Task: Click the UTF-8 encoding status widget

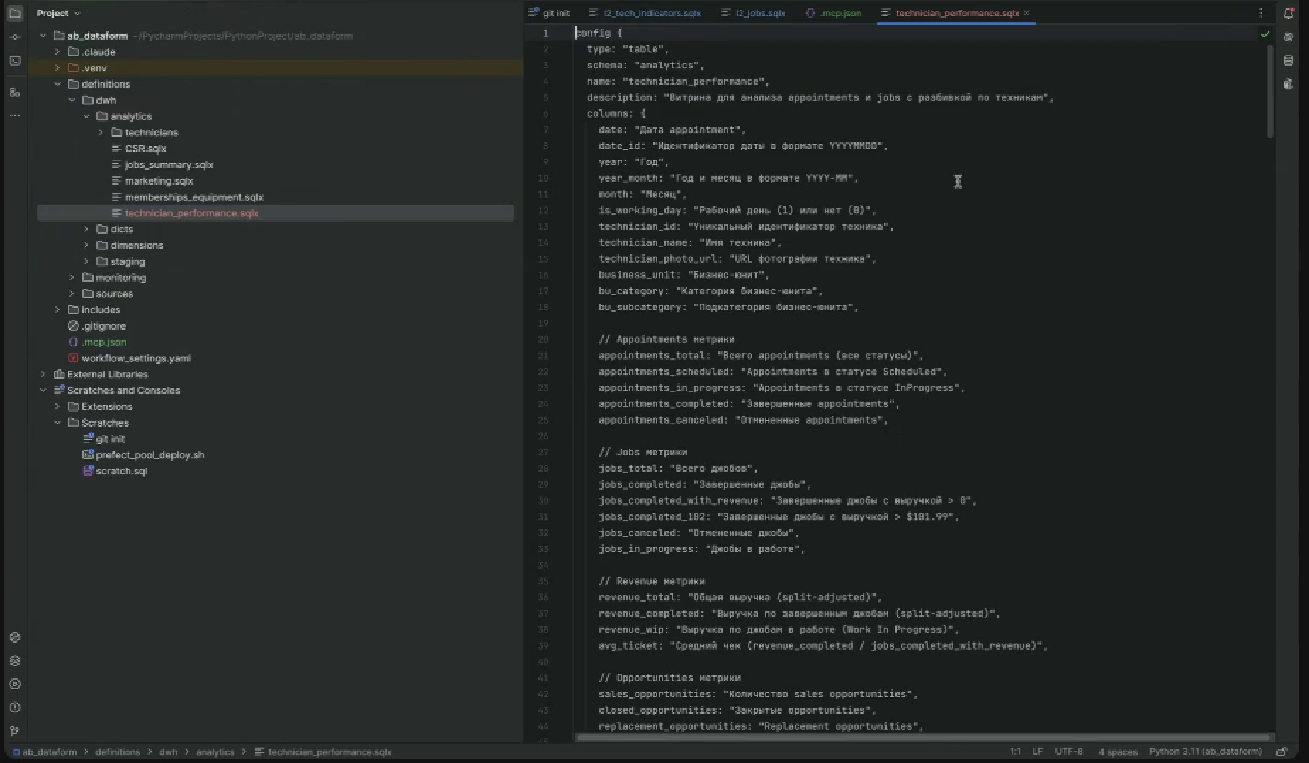Action: click(1068, 751)
